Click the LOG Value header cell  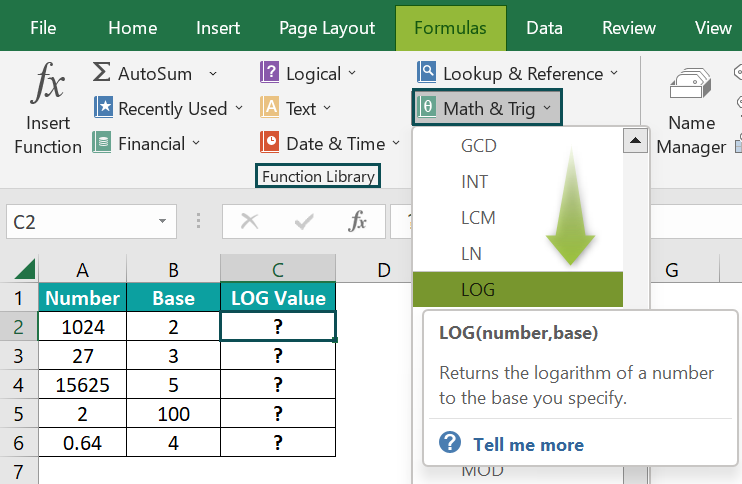tap(278, 298)
